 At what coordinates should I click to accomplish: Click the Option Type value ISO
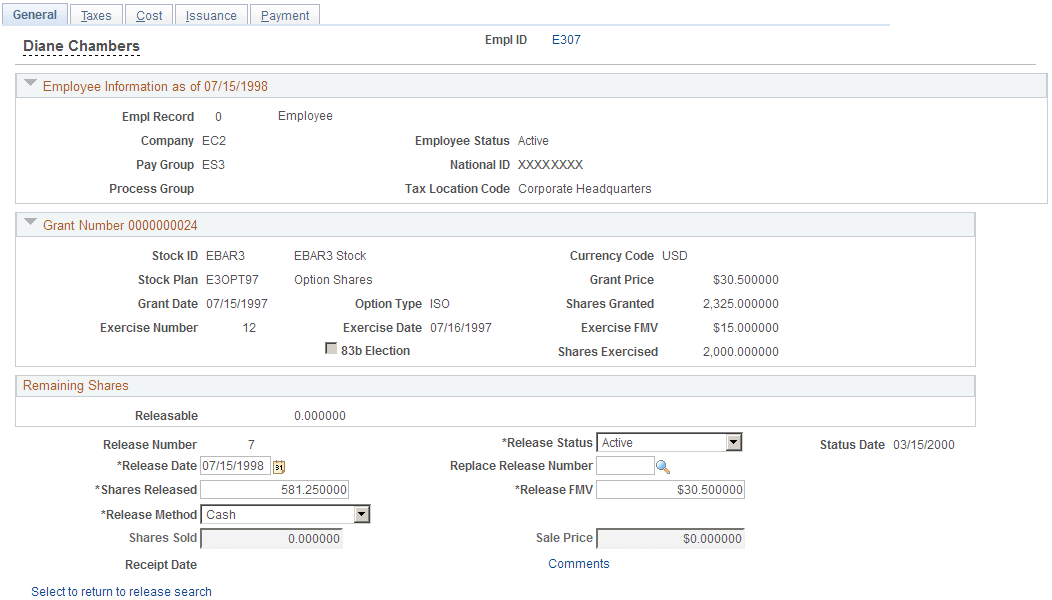tap(439, 304)
